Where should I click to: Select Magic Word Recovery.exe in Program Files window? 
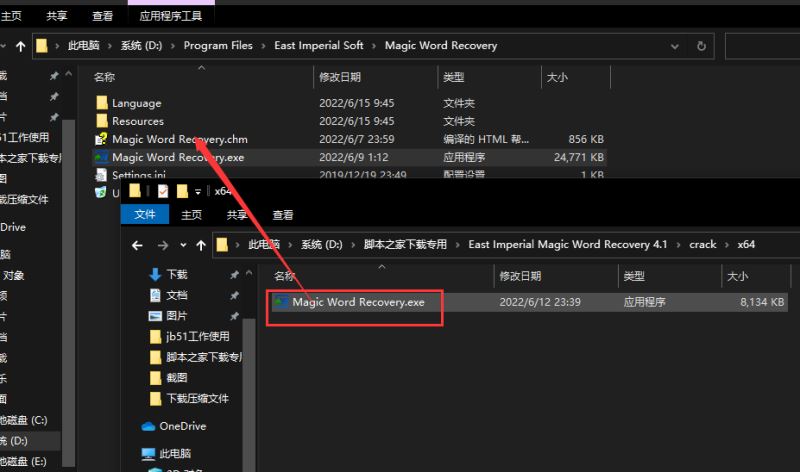(x=178, y=157)
